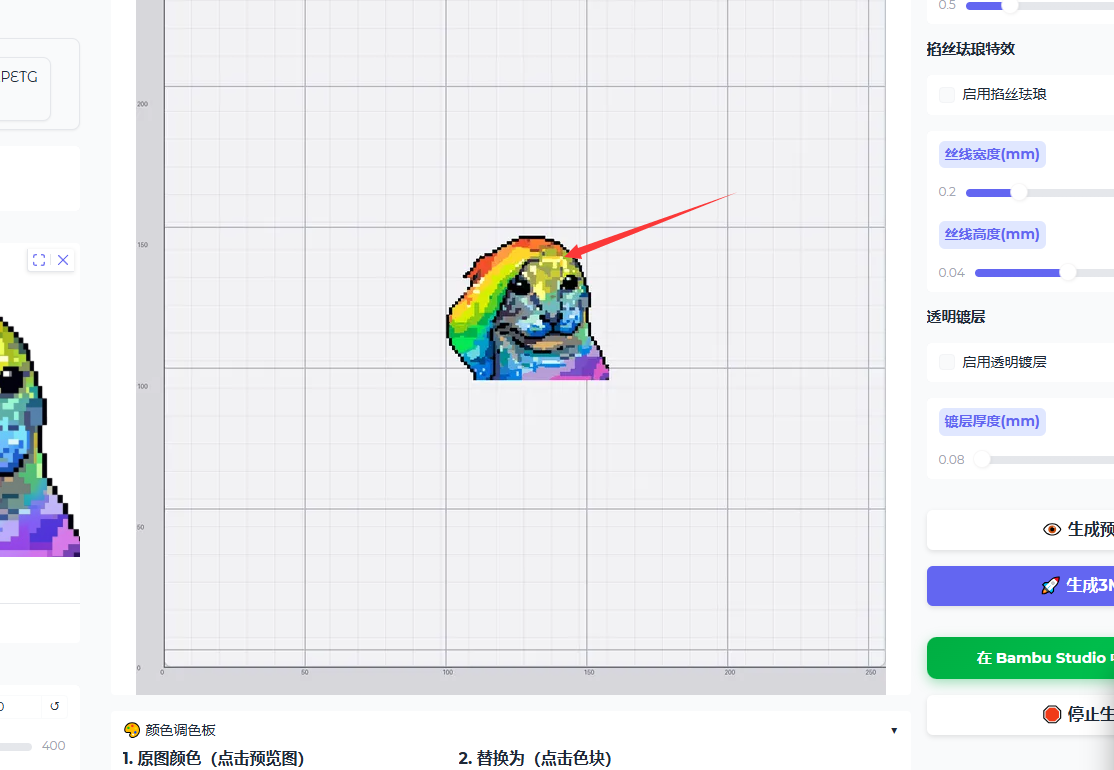1114x770 pixels.
Task: Click the reset rotation arrow icon
Action: (55, 706)
